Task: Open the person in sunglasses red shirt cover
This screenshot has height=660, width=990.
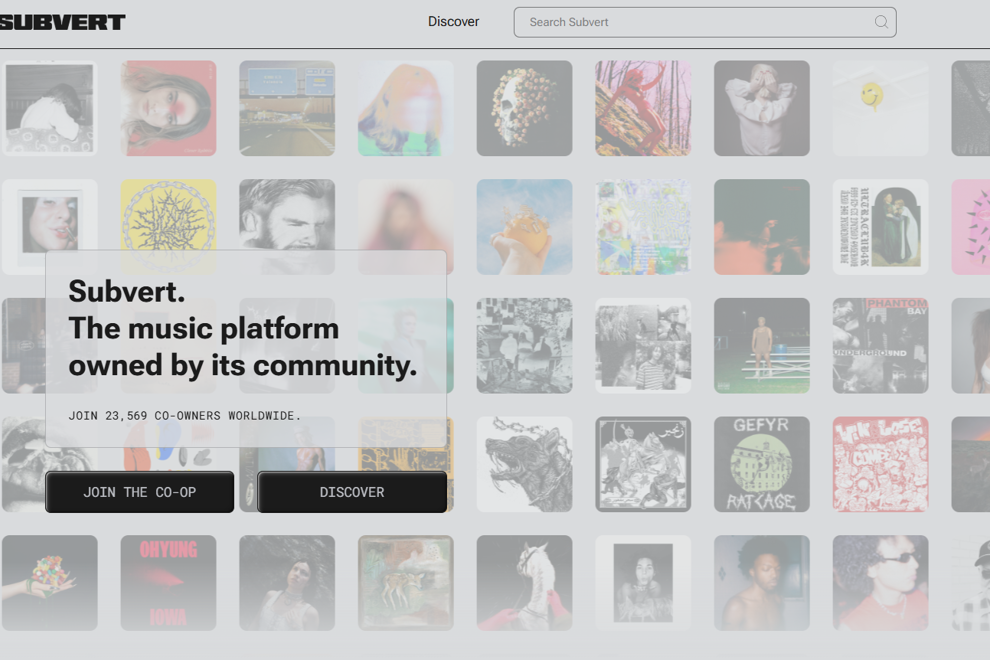Action: (880, 583)
